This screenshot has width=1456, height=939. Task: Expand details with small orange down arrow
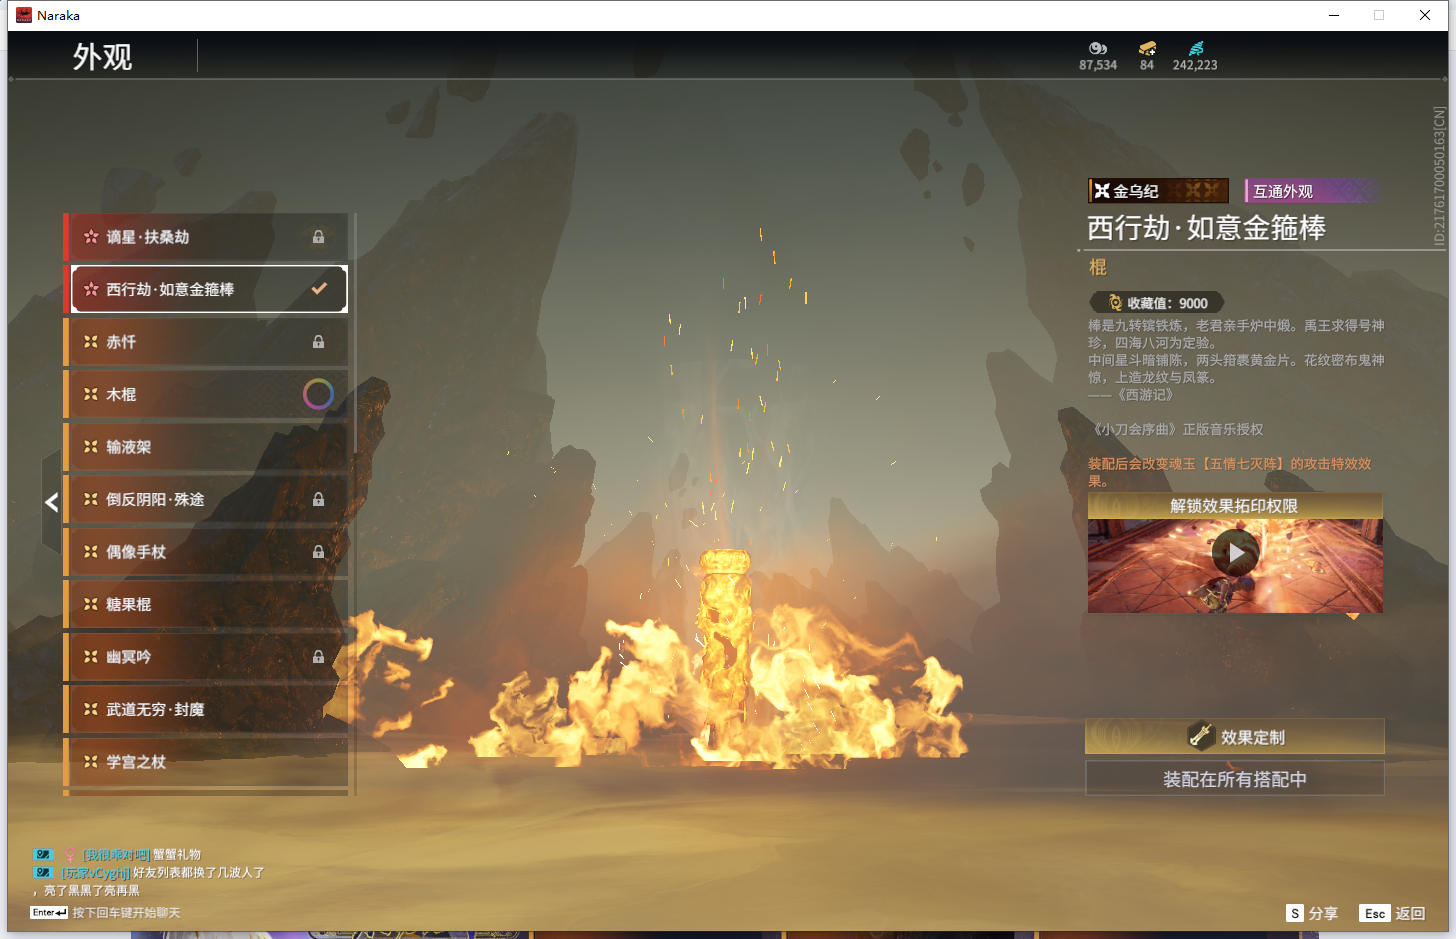click(1352, 617)
